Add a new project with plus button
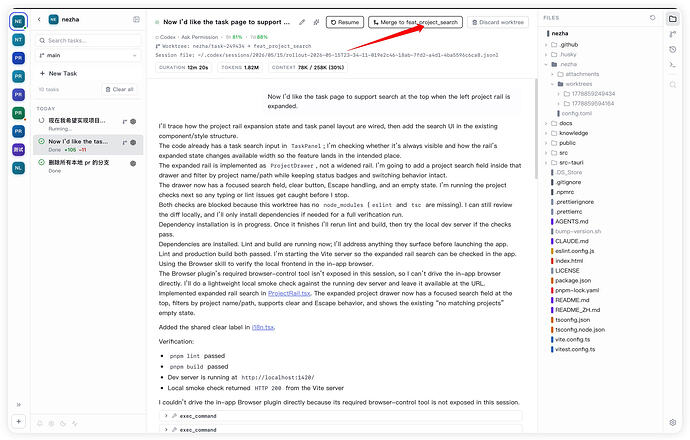Viewport: 690px width, 440px height. click(18, 422)
